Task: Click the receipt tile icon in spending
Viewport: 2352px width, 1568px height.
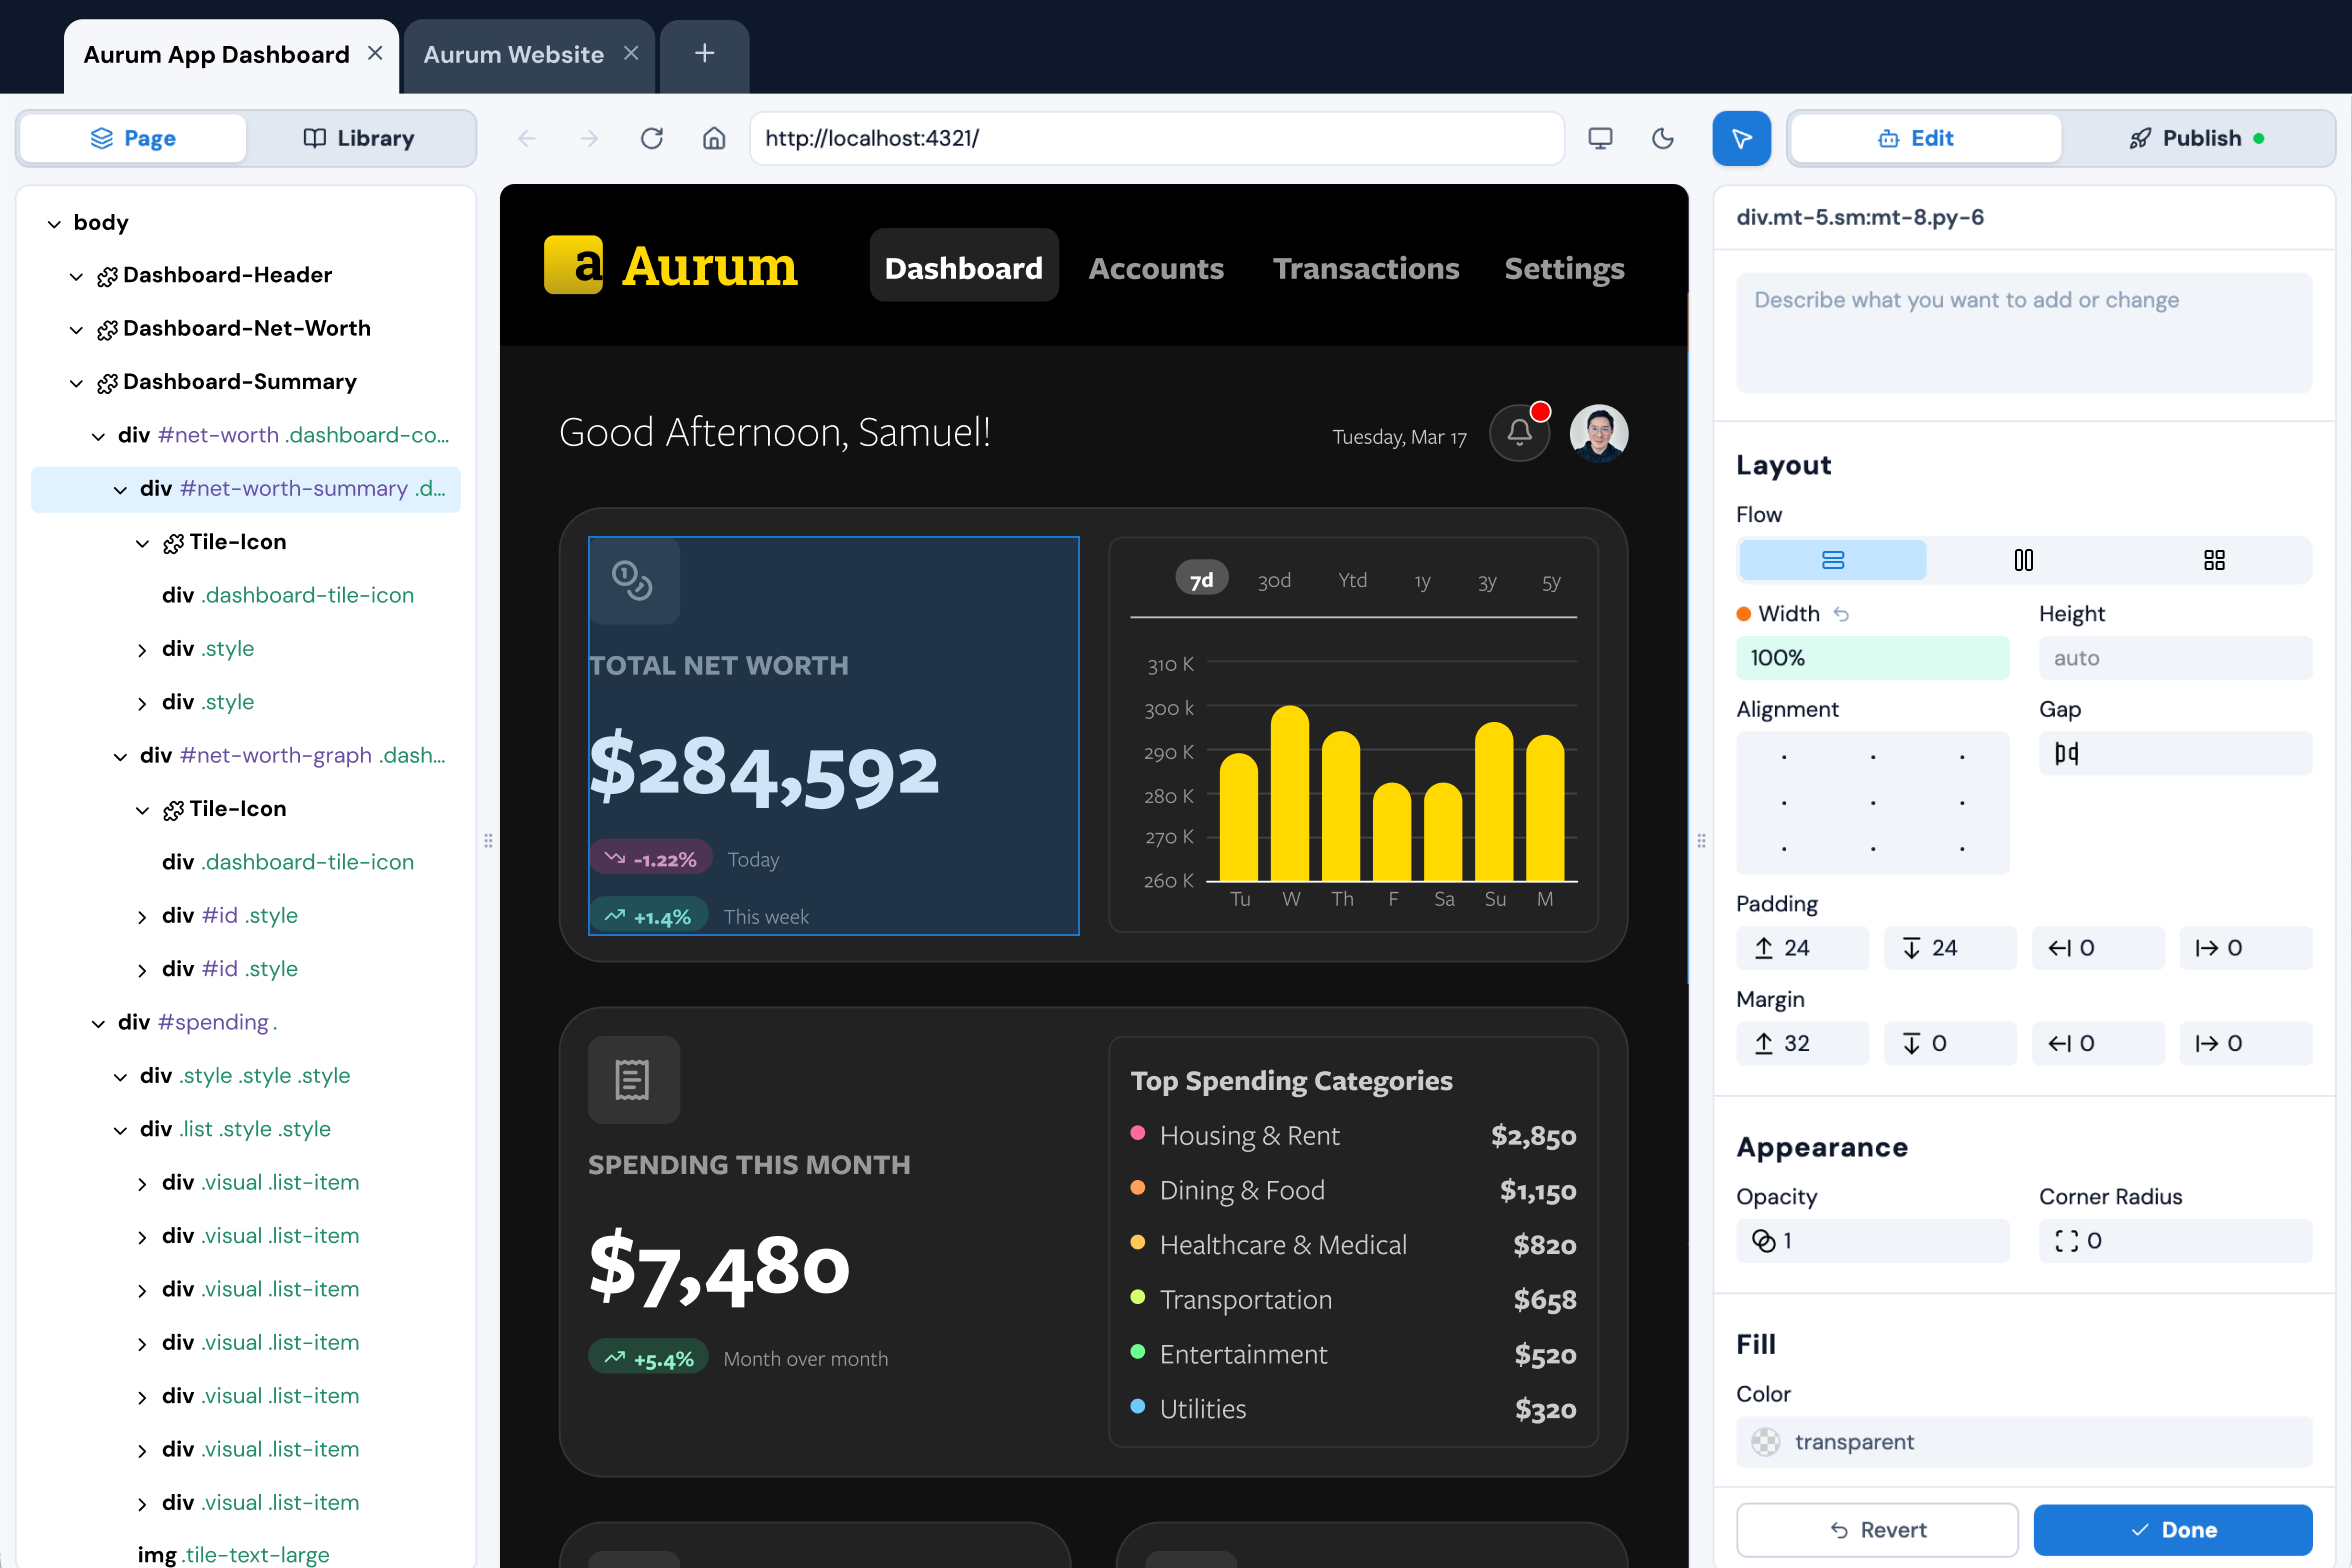Action: pyautogui.click(x=633, y=1080)
